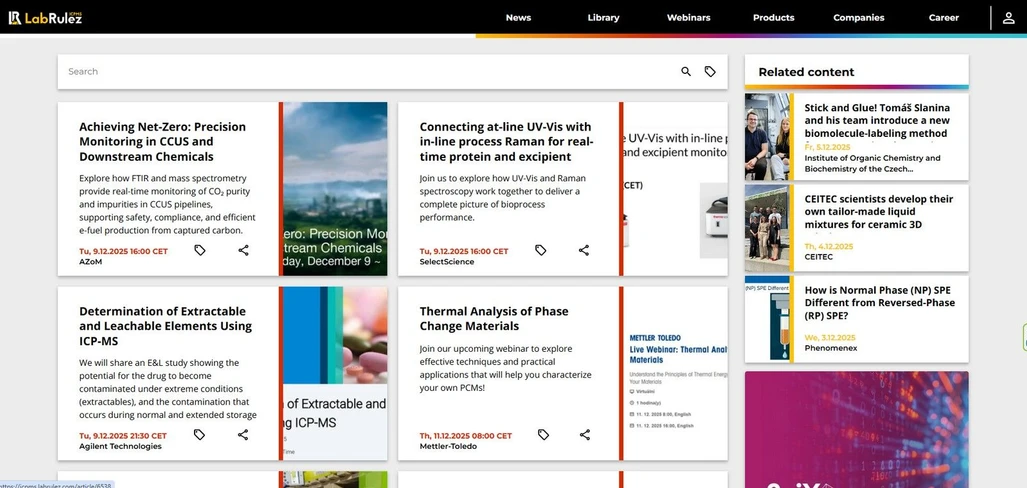Click Mettler-Toledo organizer label

[448, 447]
